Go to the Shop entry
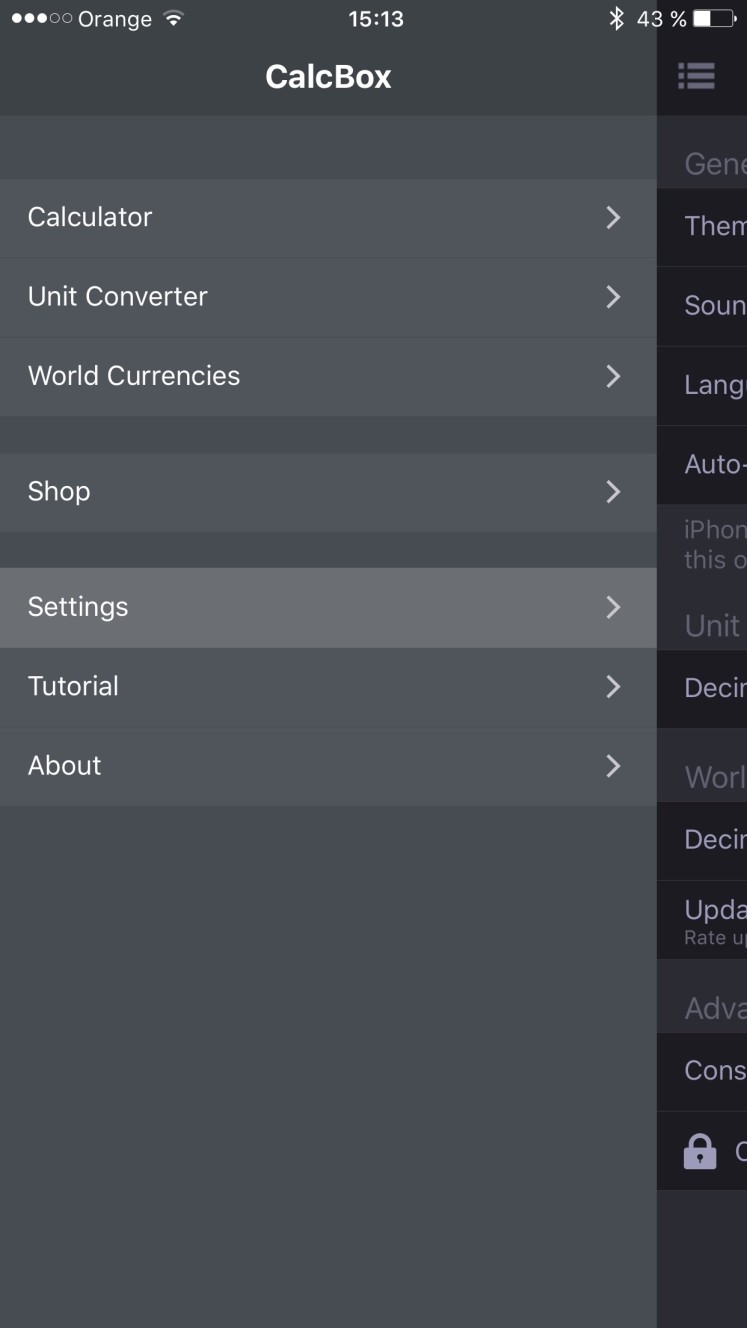747x1328 pixels. (x=328, y=491)
